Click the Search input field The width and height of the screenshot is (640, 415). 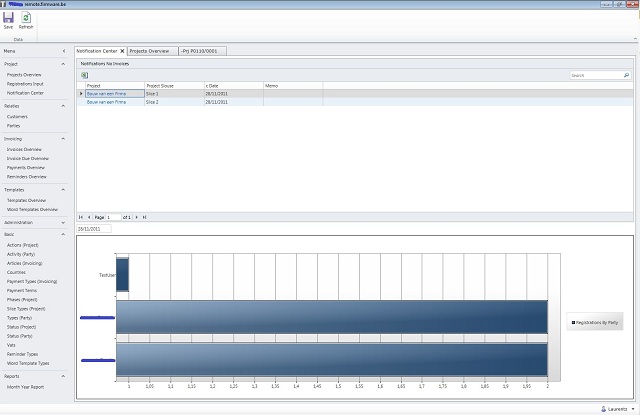click(x=596, y=75)
